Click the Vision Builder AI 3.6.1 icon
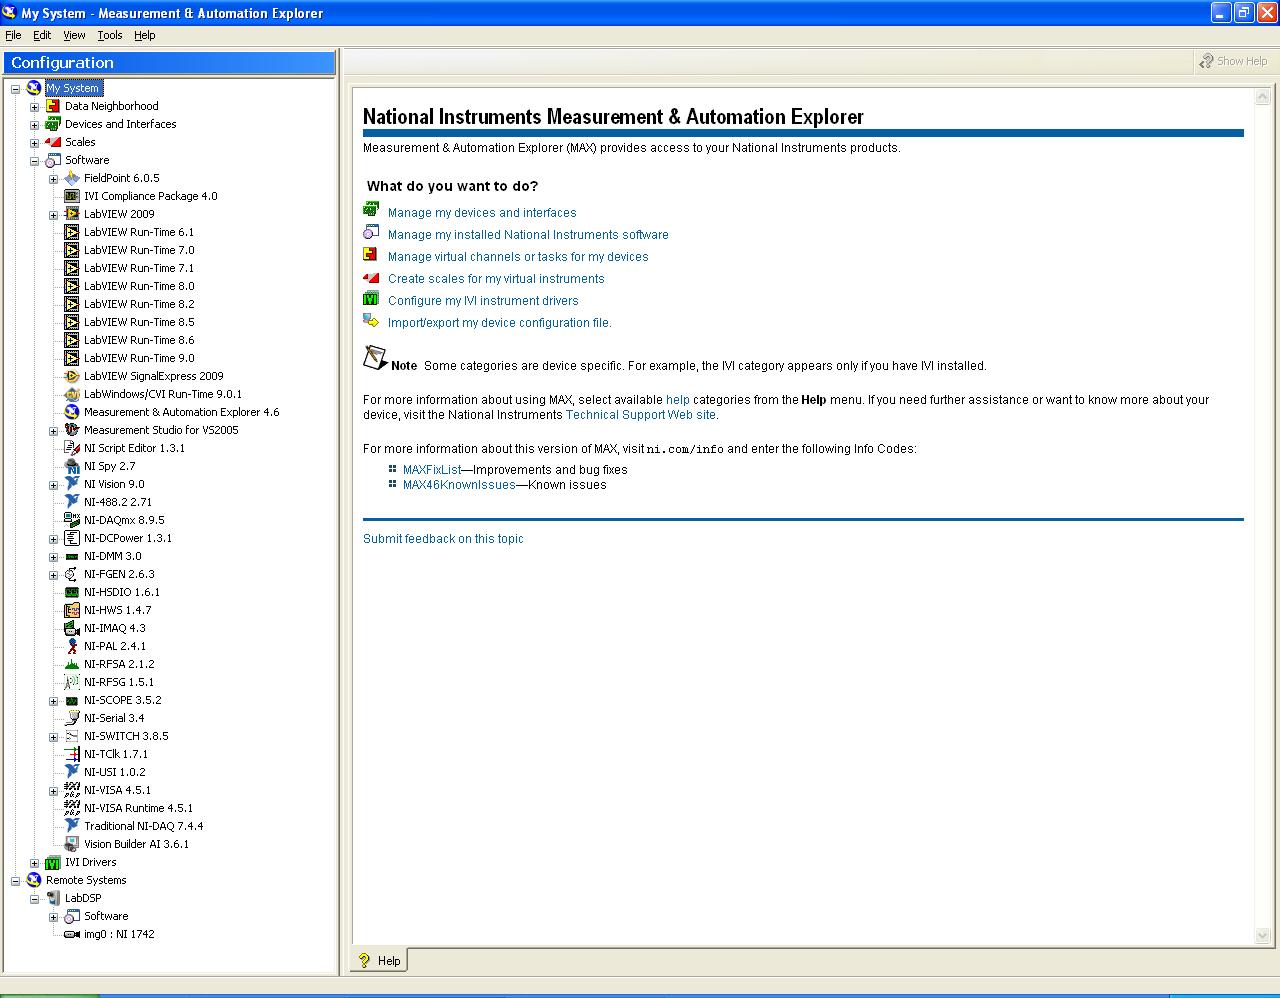The image size is (1280, 998). 72,844
